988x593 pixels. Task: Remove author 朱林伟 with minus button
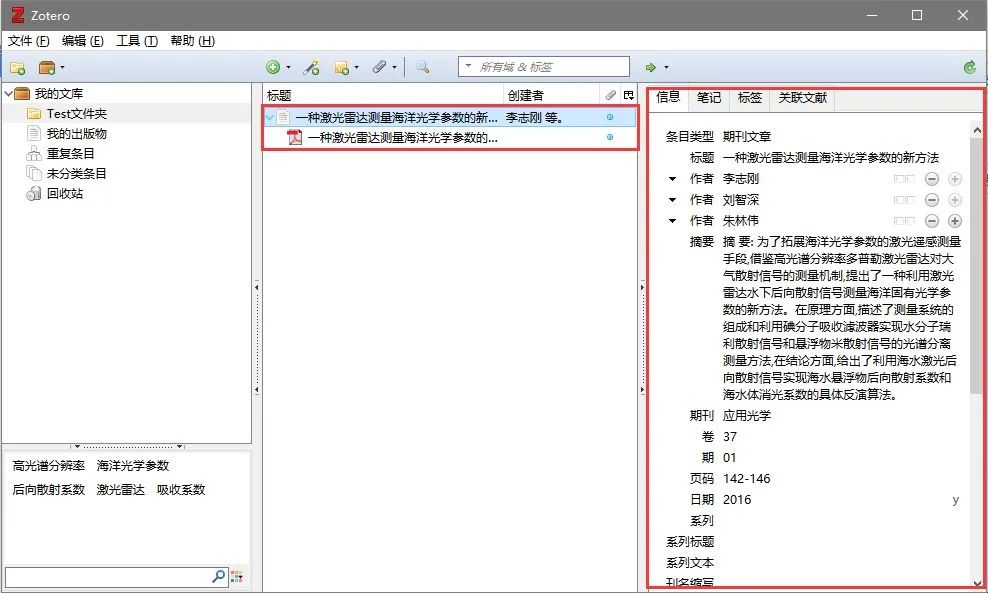coord(932,221)
